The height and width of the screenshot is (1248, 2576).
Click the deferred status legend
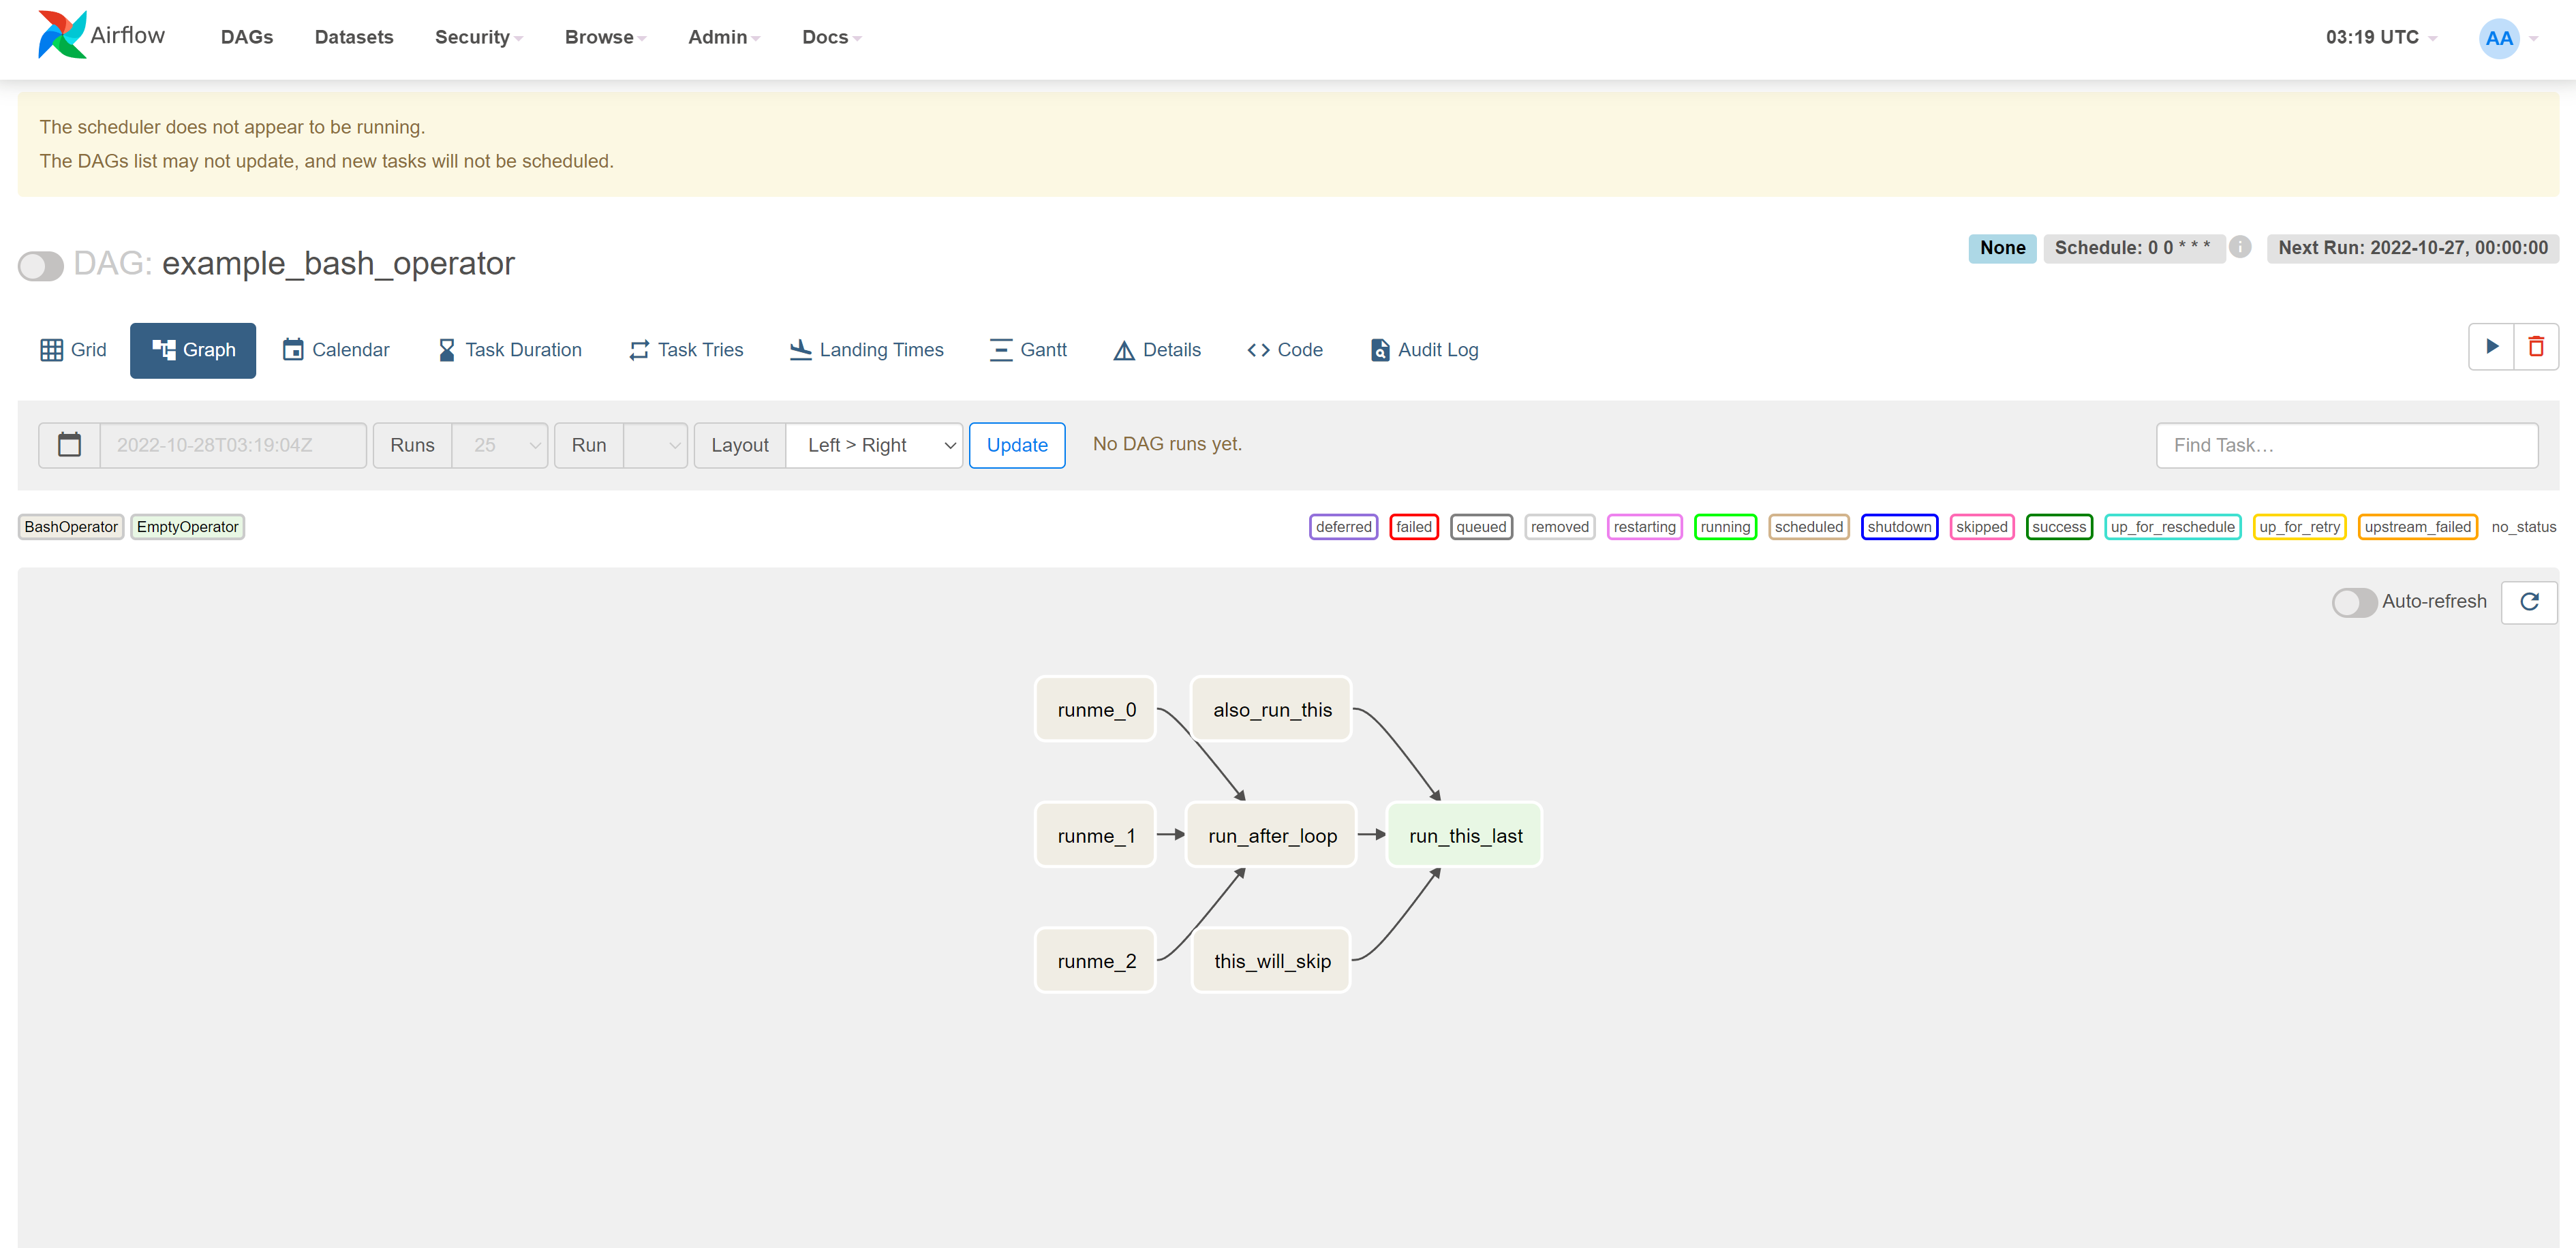[x=1343, y=527]
